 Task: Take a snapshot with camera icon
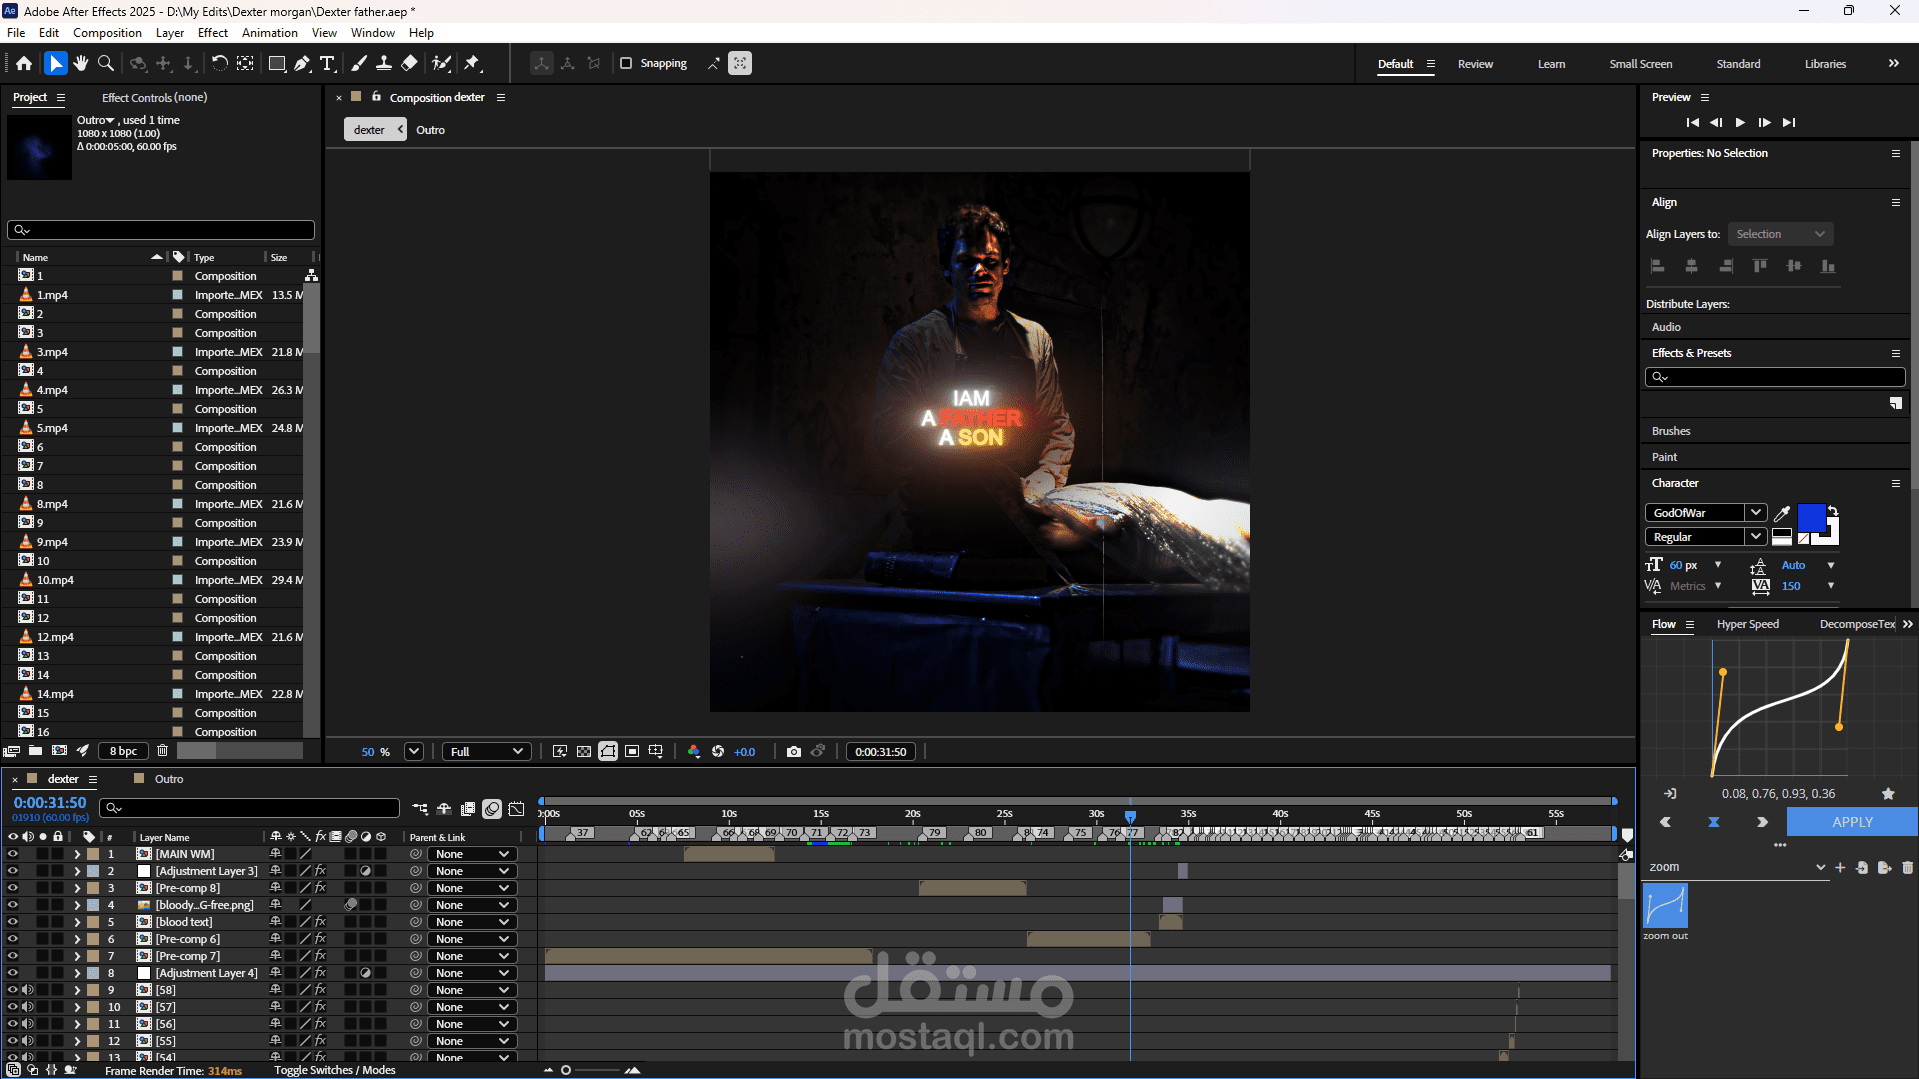[794, 752]
